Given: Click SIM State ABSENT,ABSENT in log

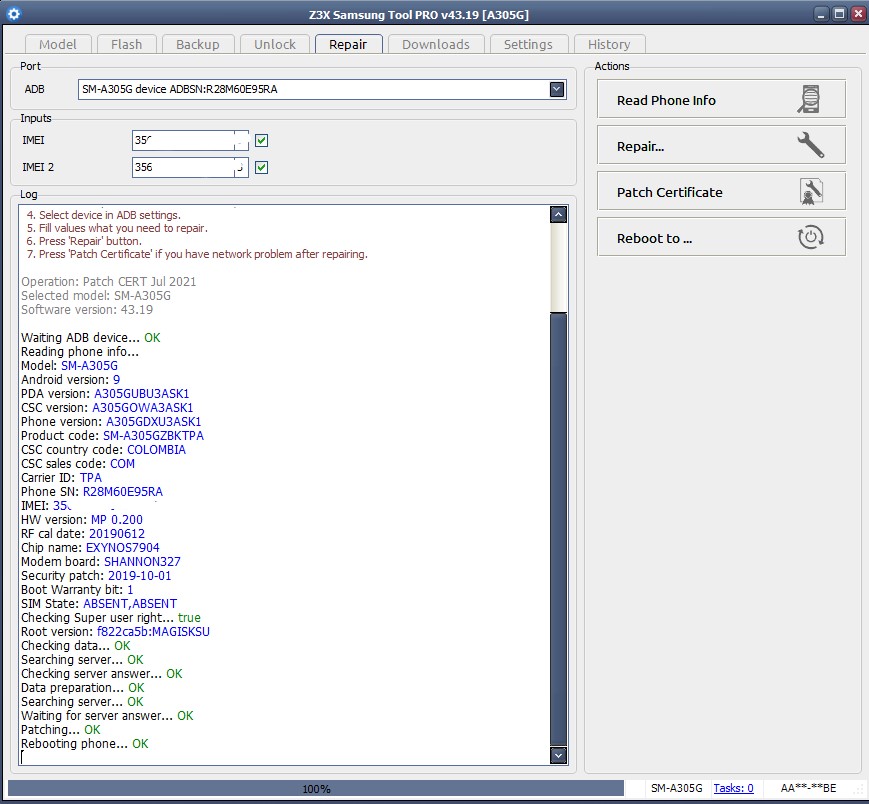Looking at the screenshot, I should pyautogui.click(x=130, y=604).
